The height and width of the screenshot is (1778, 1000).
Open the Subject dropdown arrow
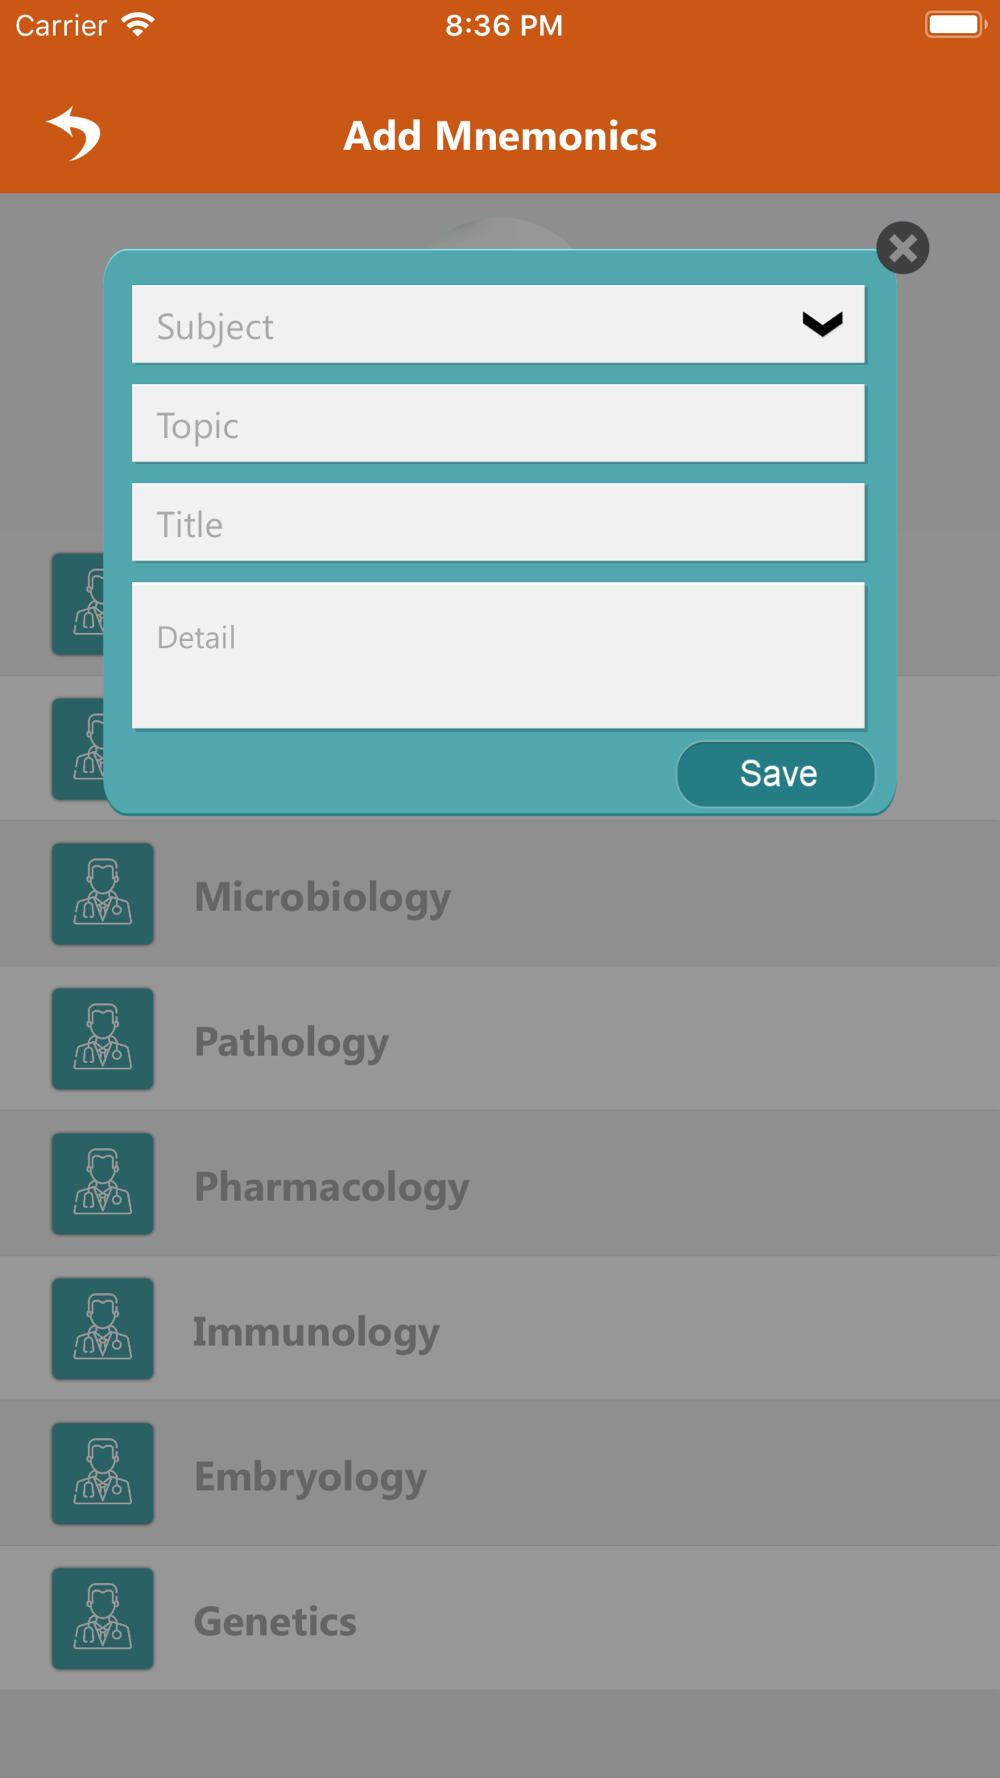[822, 324]
